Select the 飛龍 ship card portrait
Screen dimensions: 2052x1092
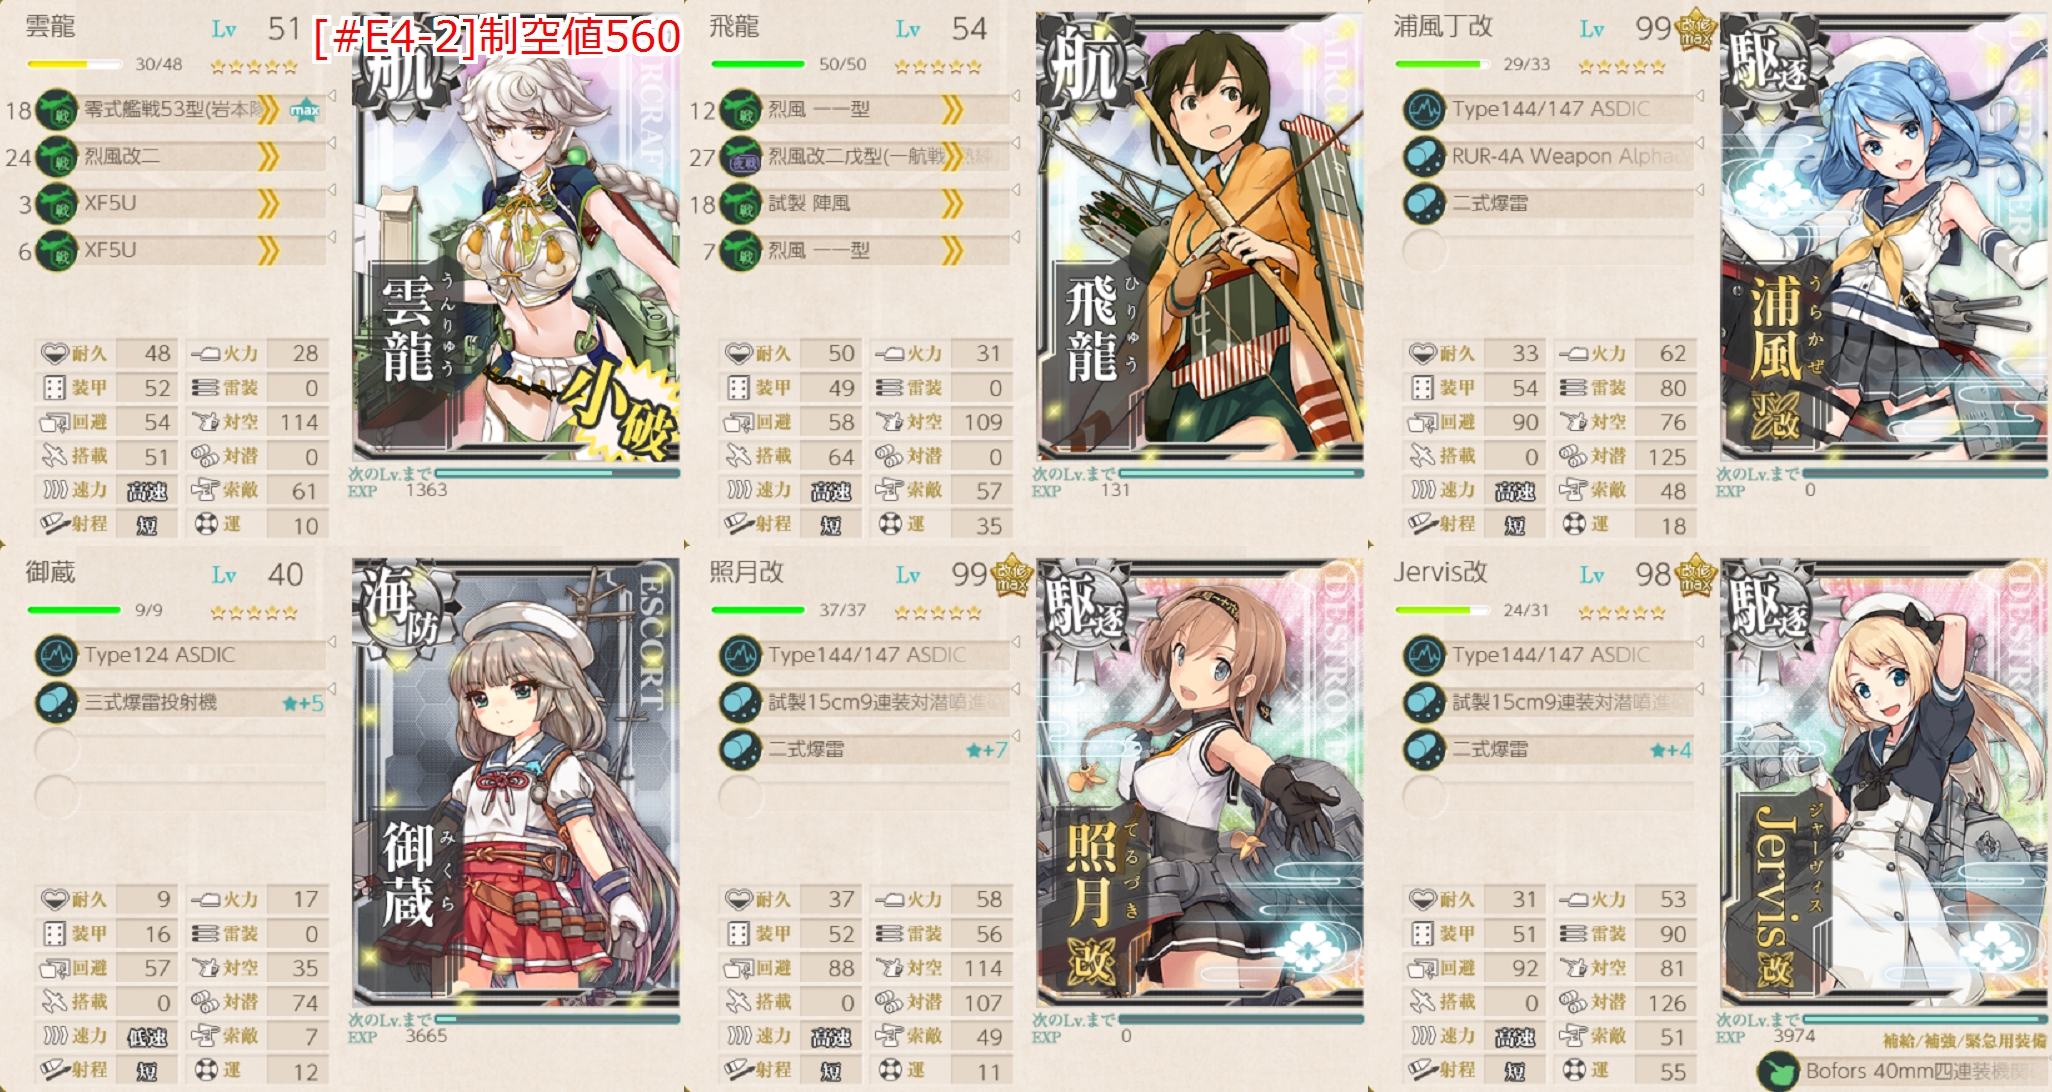1200,238
